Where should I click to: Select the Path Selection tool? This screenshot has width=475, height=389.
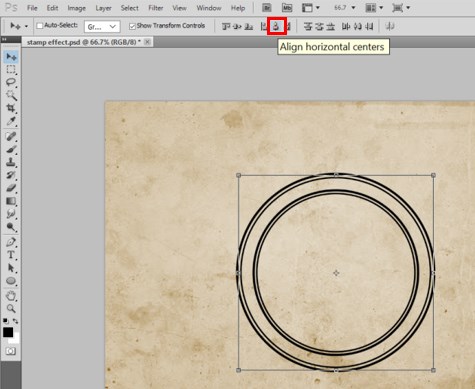point(11,268)
